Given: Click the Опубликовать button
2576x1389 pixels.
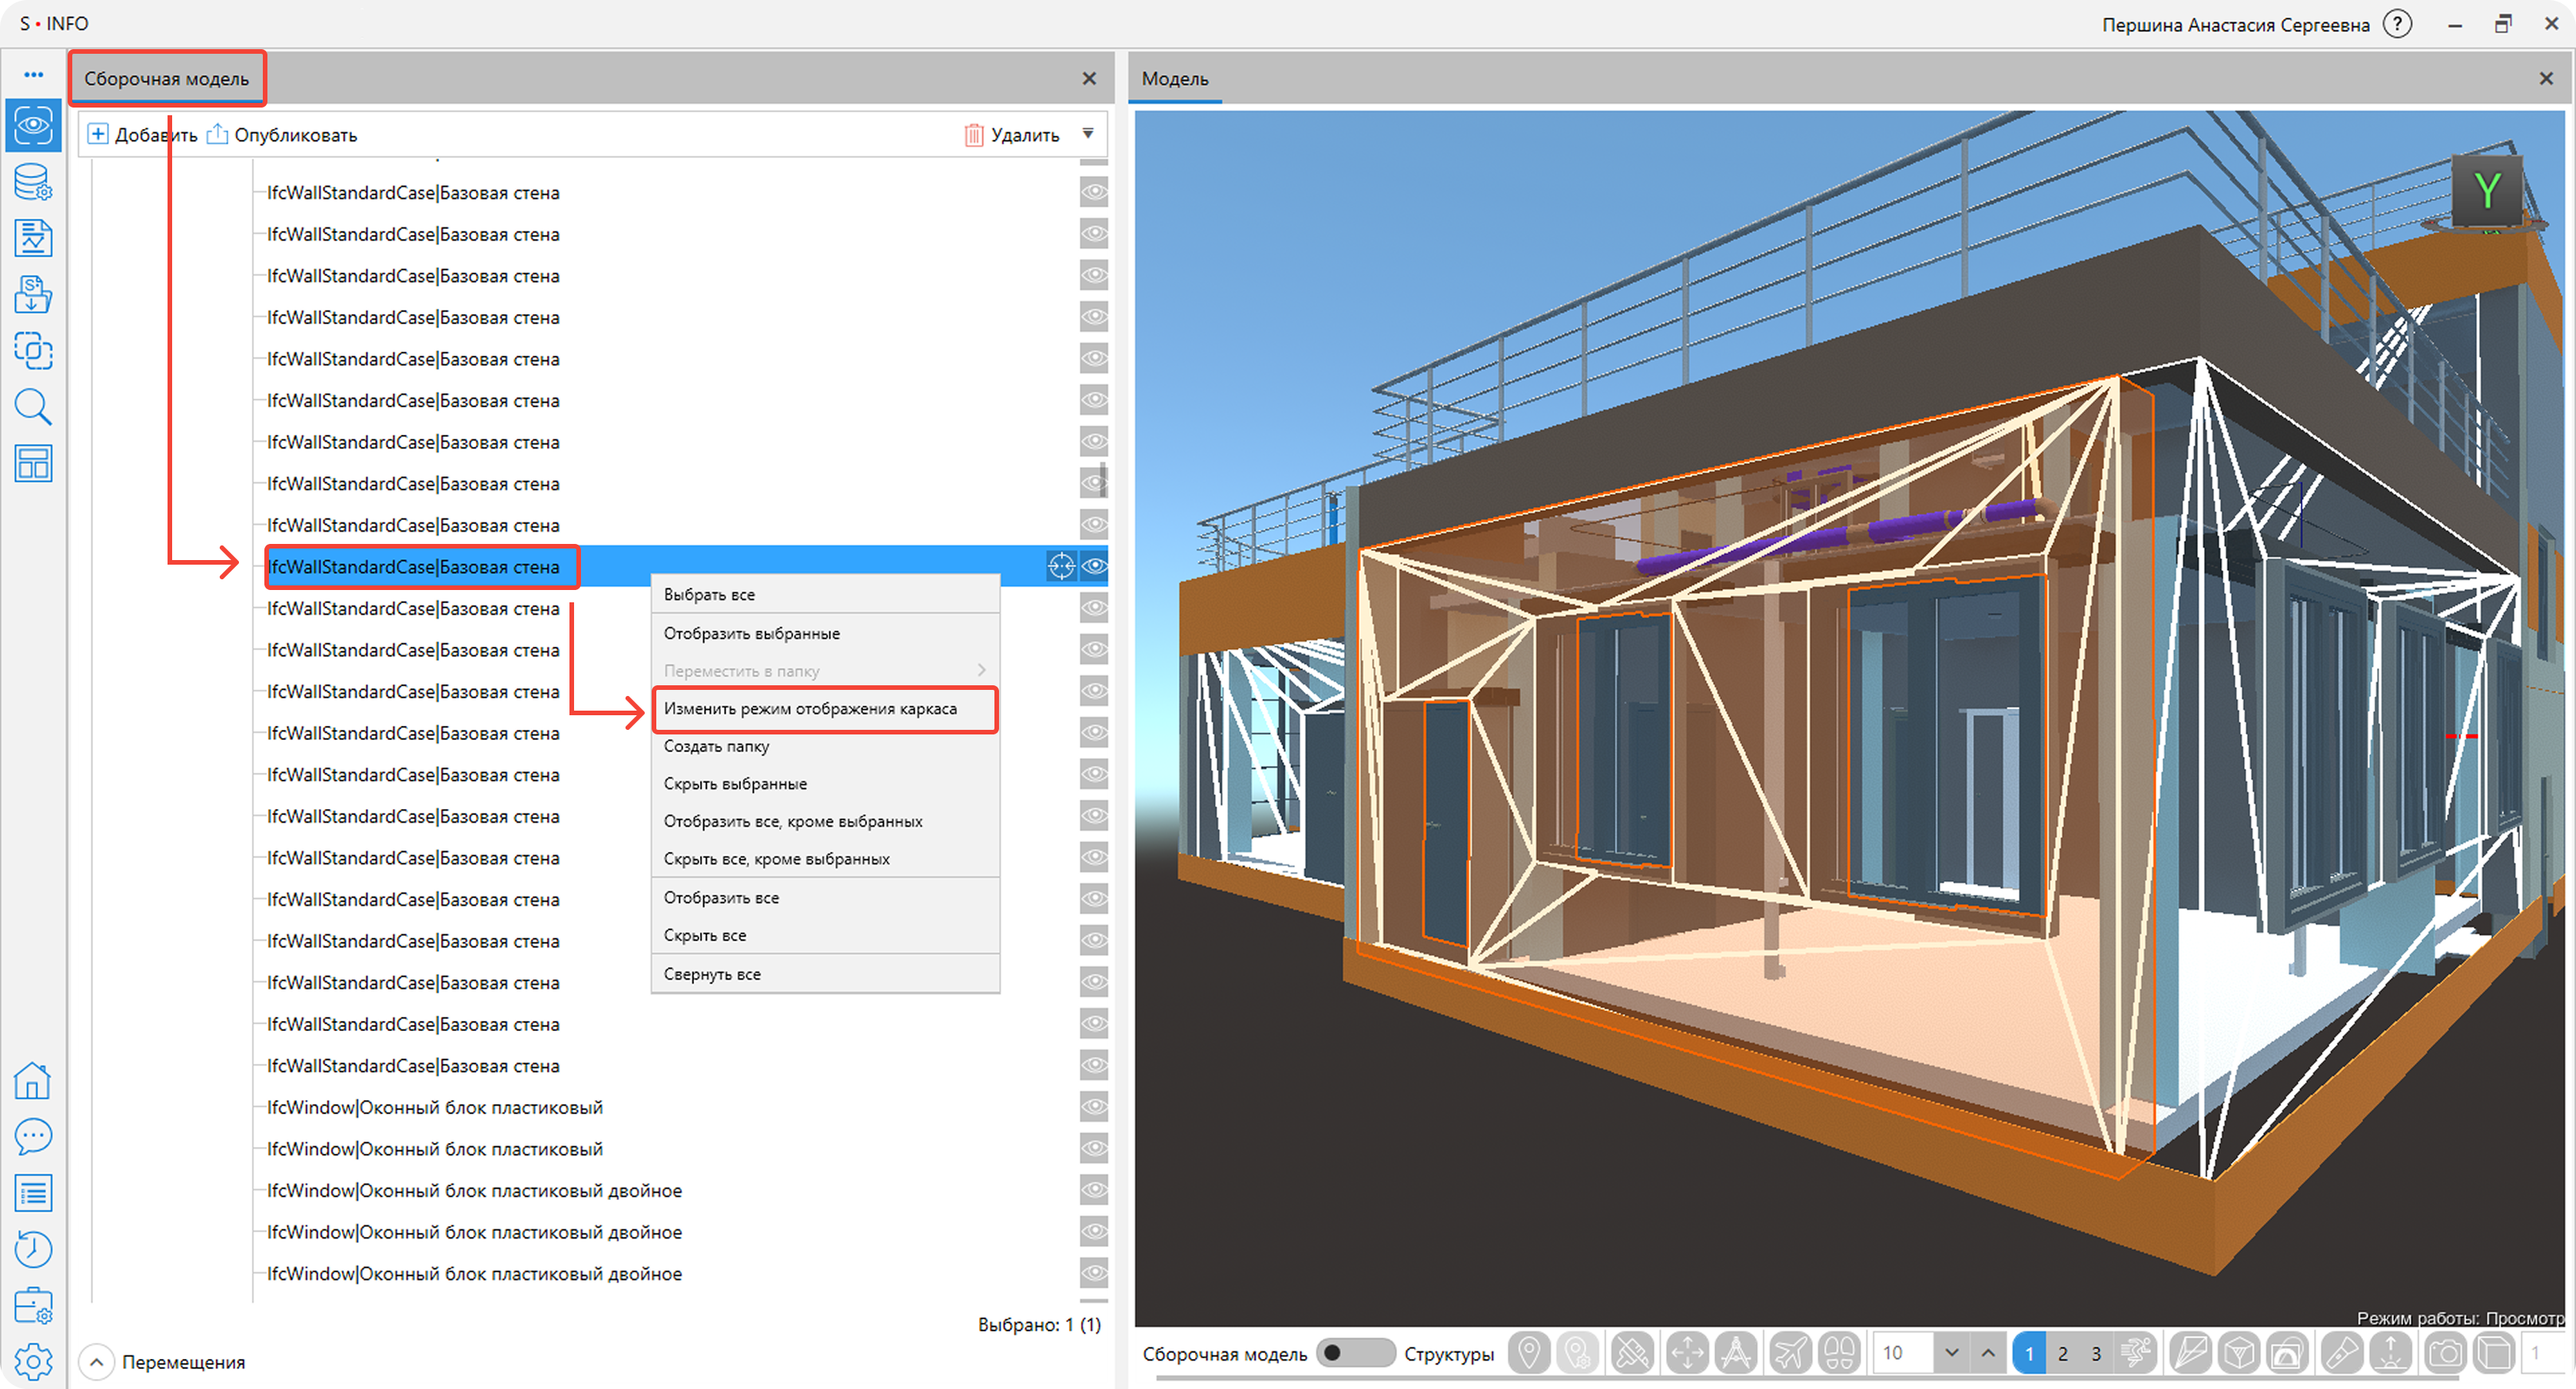Looking at the screenshot, I should pyautogui.click(x=282, y=135).
